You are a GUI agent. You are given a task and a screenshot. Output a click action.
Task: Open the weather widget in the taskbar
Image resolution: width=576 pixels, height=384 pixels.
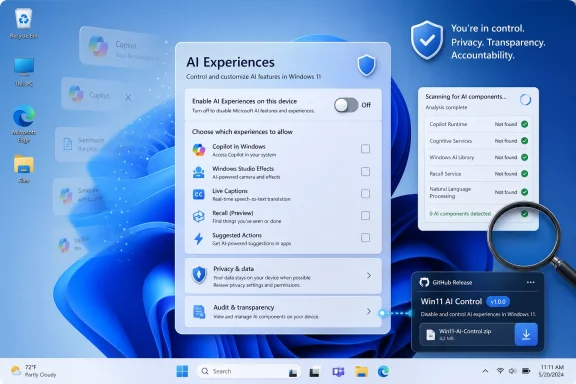33,371
